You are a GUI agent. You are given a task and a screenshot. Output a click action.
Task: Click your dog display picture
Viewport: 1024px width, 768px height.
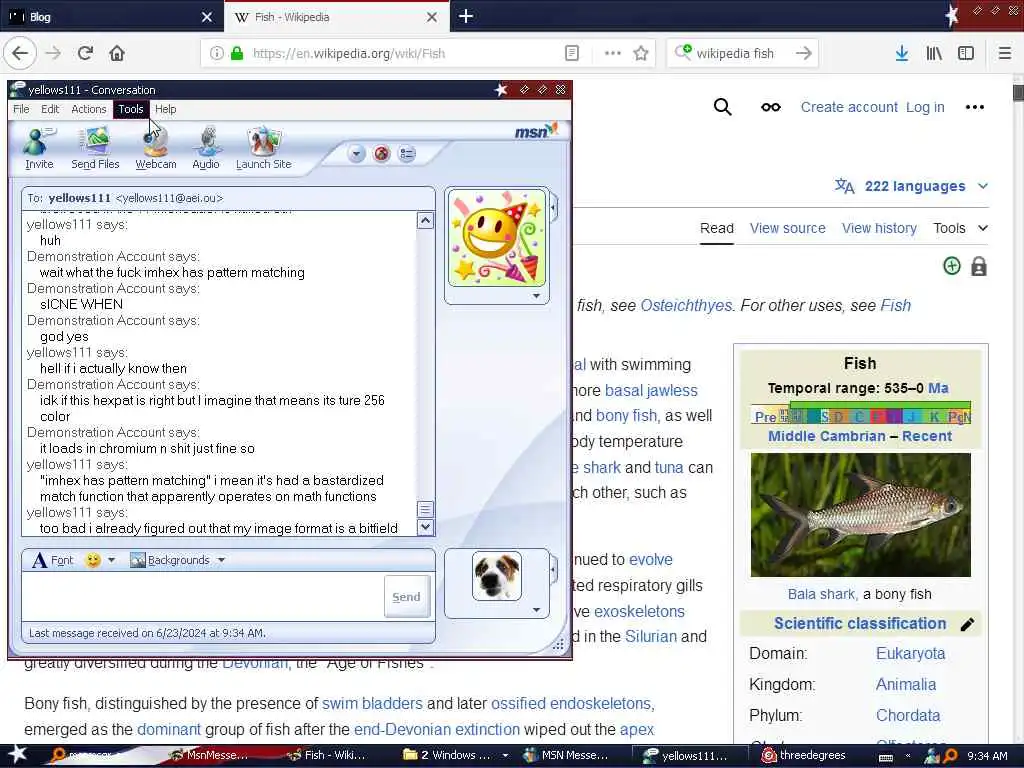(x=497, y=576)
